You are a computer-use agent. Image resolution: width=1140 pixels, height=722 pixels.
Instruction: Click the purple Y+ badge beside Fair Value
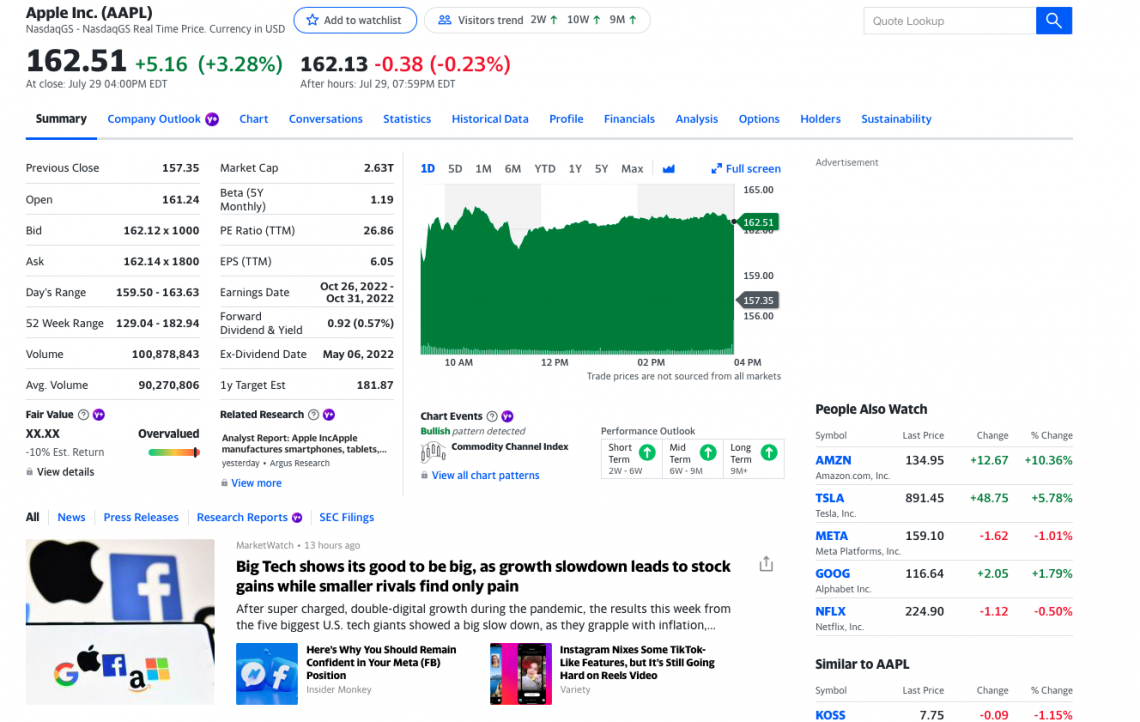tap(98, 413)
